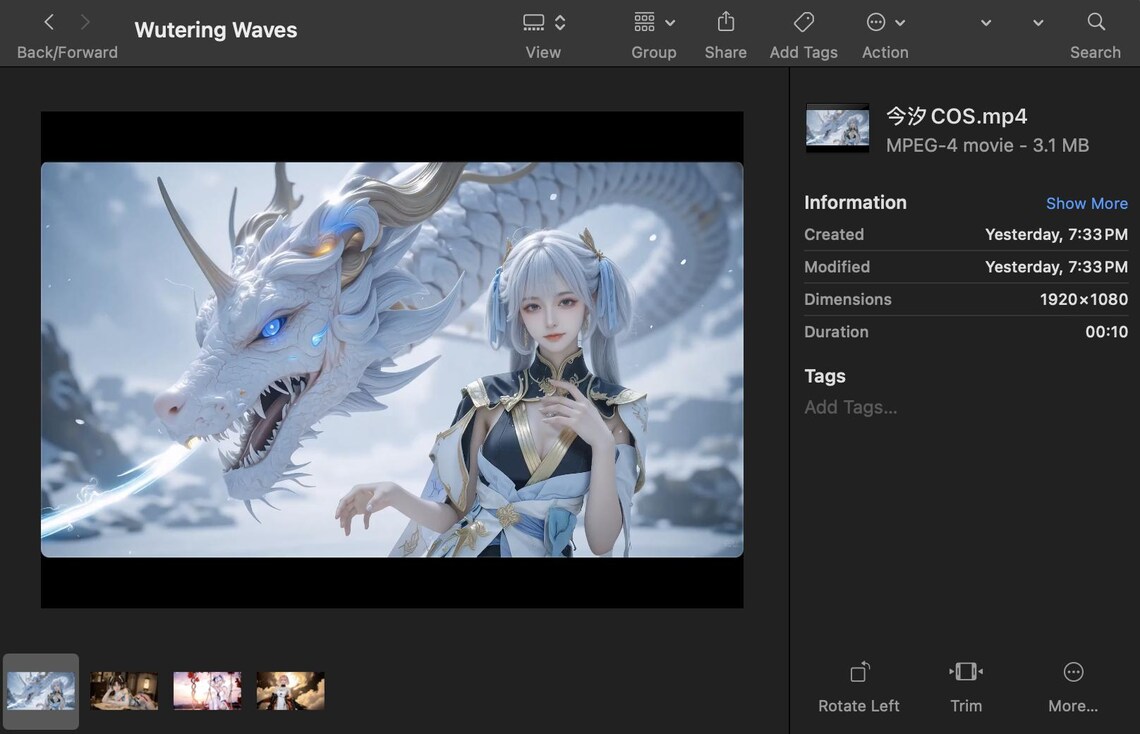Click the video preview of the dragon scene
This screenshot has width=1140, height=734.
(391, 358)
